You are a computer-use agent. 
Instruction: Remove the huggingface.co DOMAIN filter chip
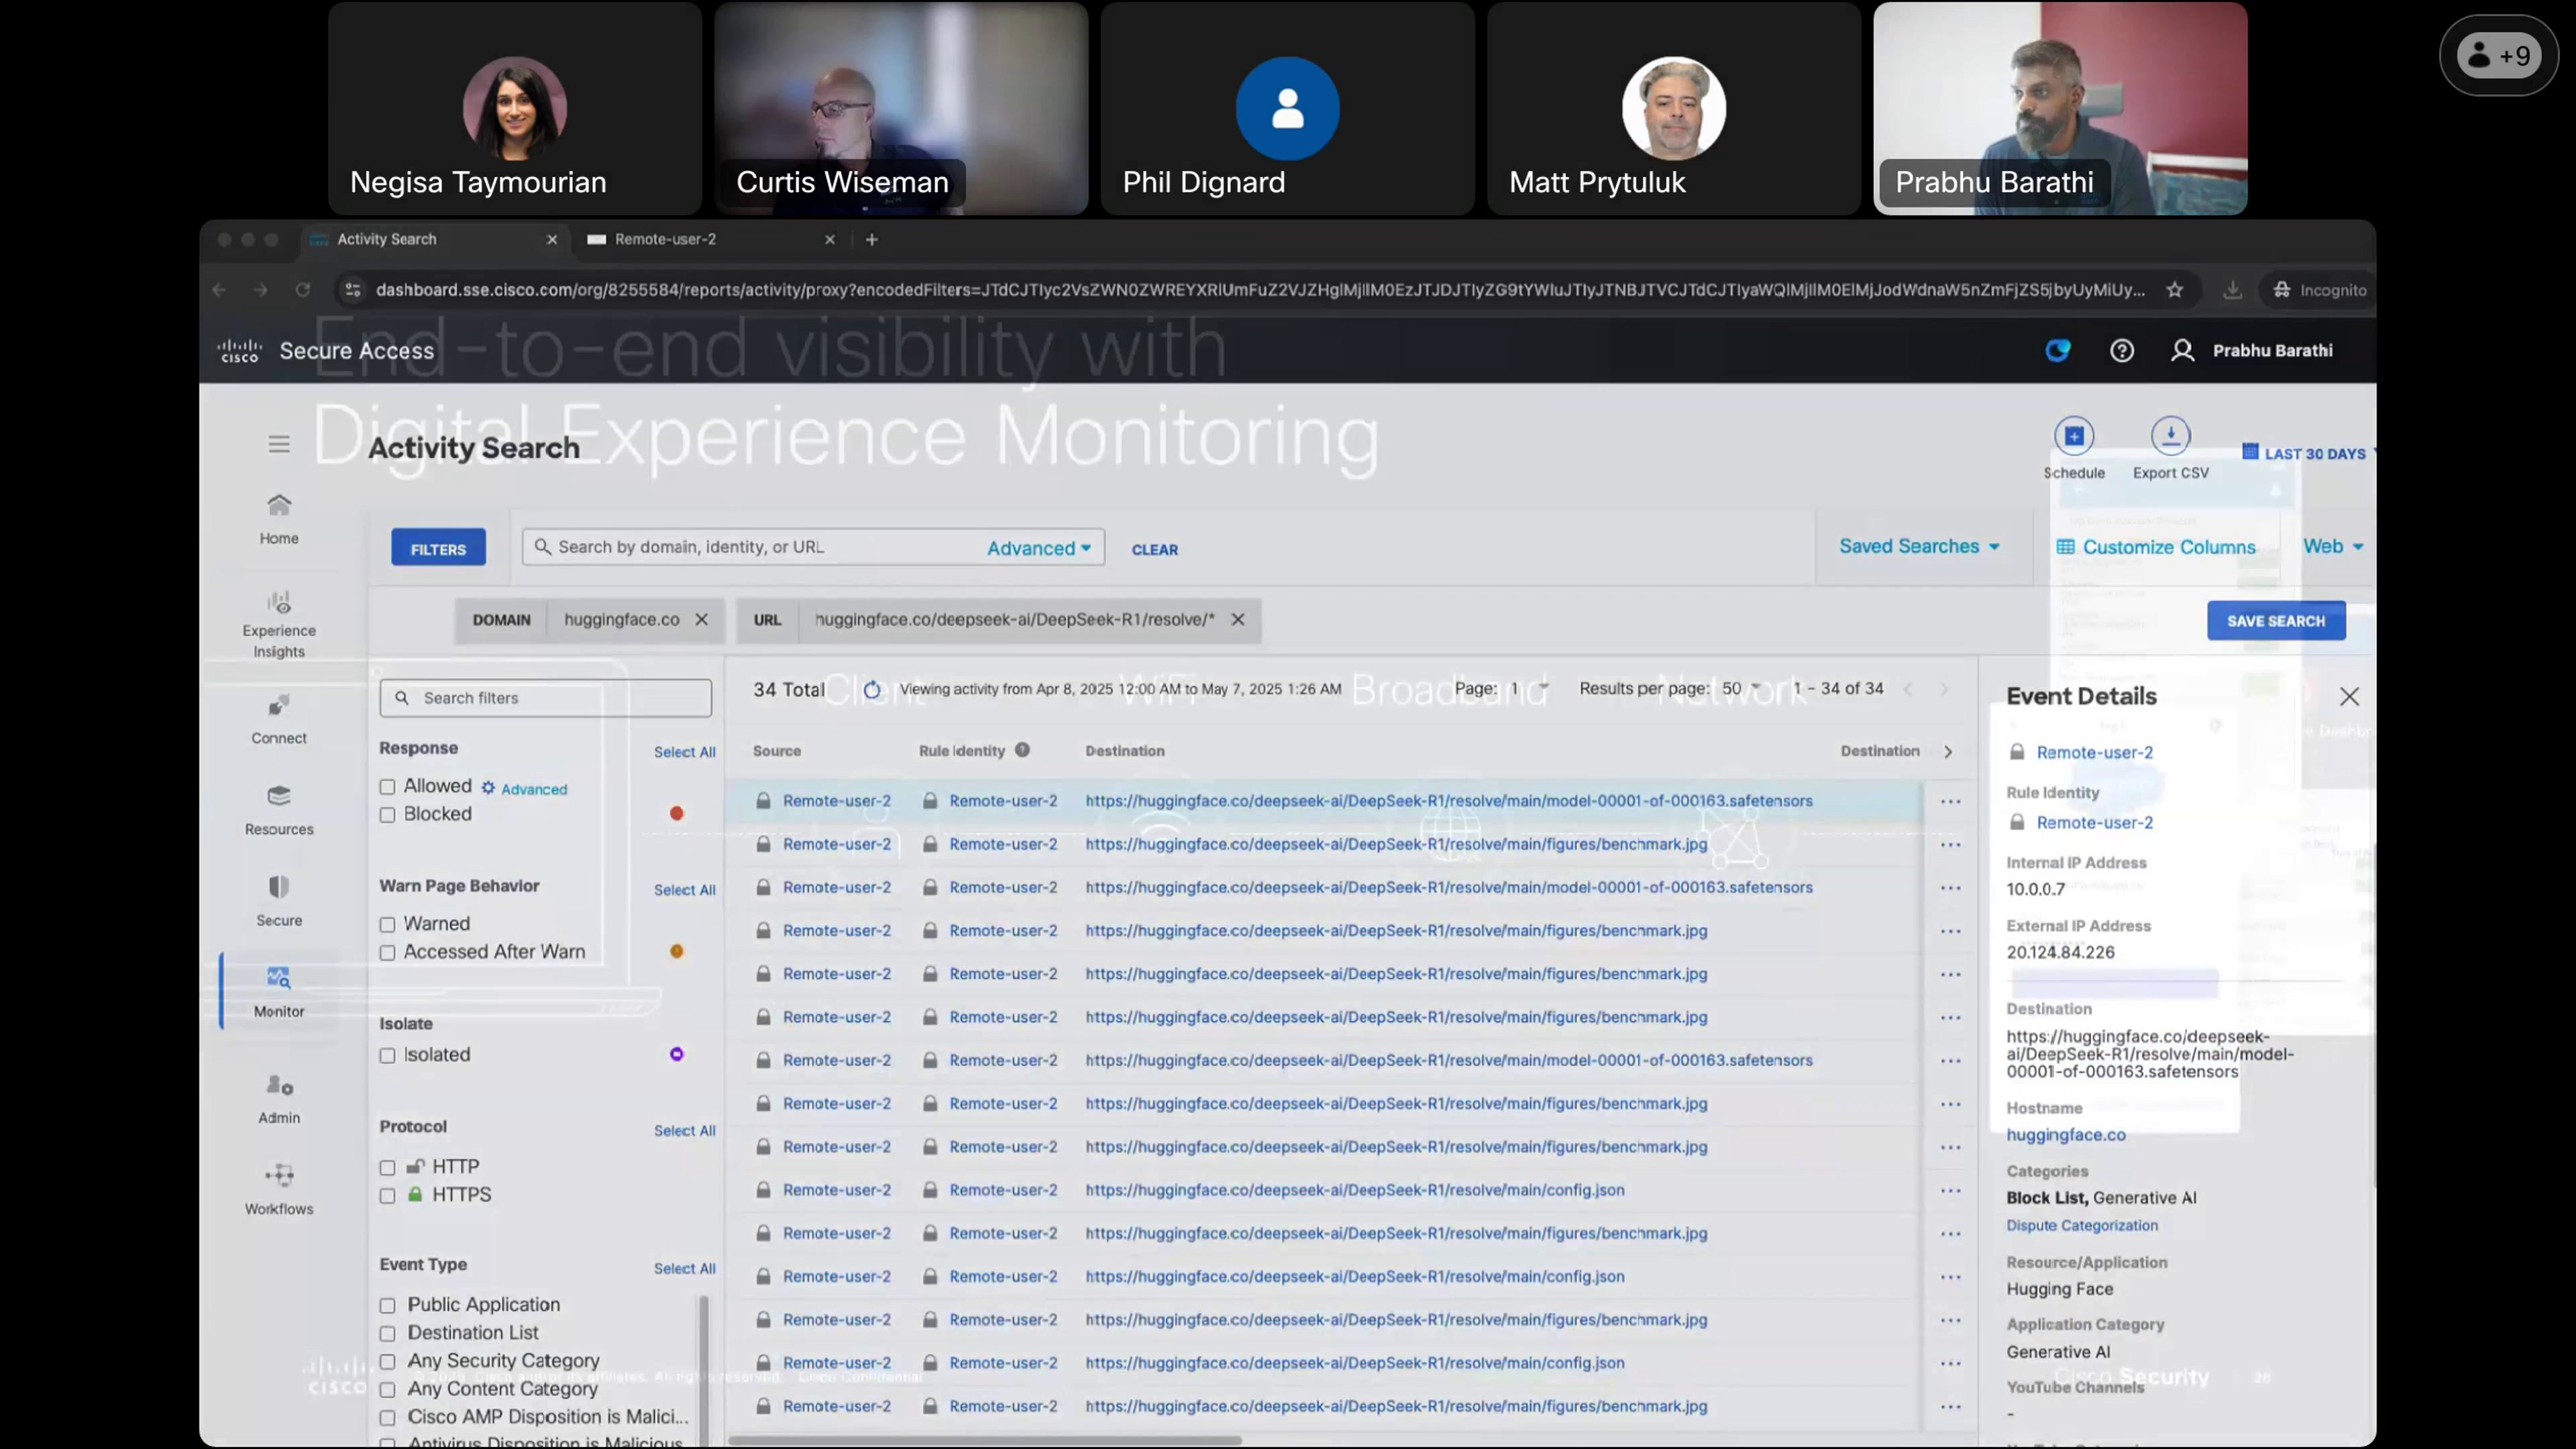702,620
